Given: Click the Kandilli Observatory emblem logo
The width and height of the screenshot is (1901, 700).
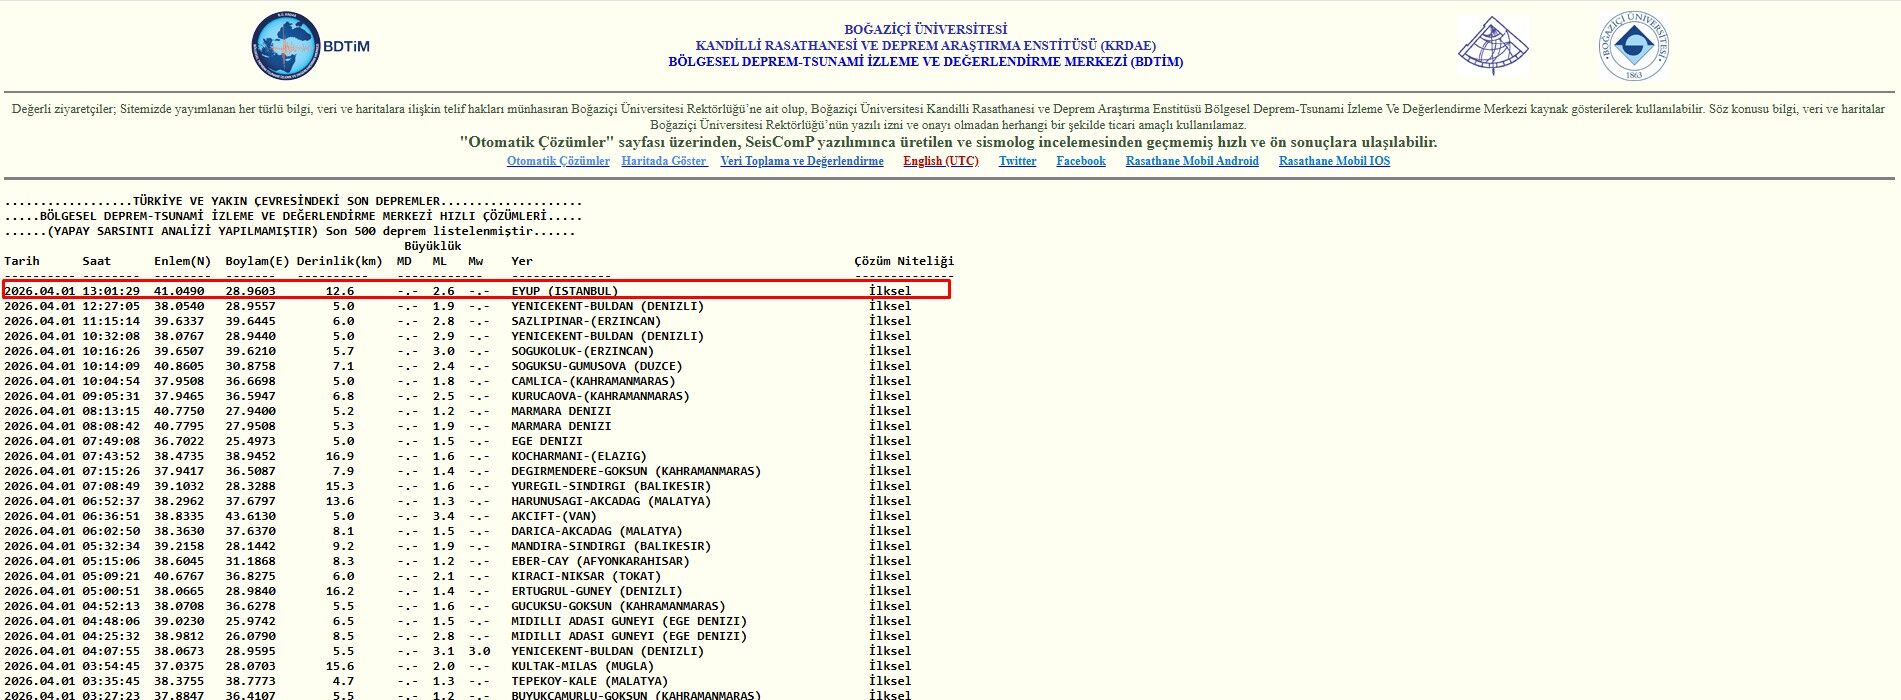Looking at the screenshot, I should (1492, 46).
